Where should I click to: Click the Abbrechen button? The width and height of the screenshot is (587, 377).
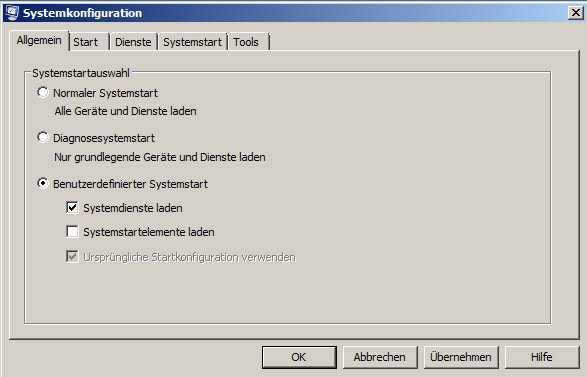[380, 357]
